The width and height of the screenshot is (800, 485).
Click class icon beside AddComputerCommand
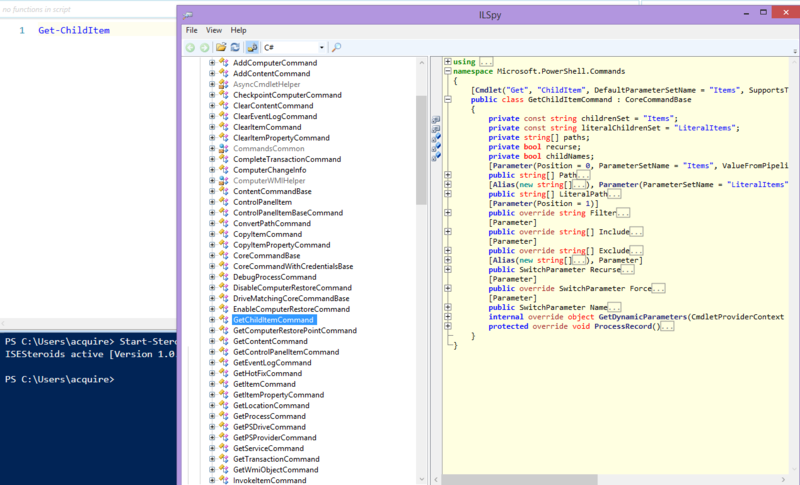point(223,63)
